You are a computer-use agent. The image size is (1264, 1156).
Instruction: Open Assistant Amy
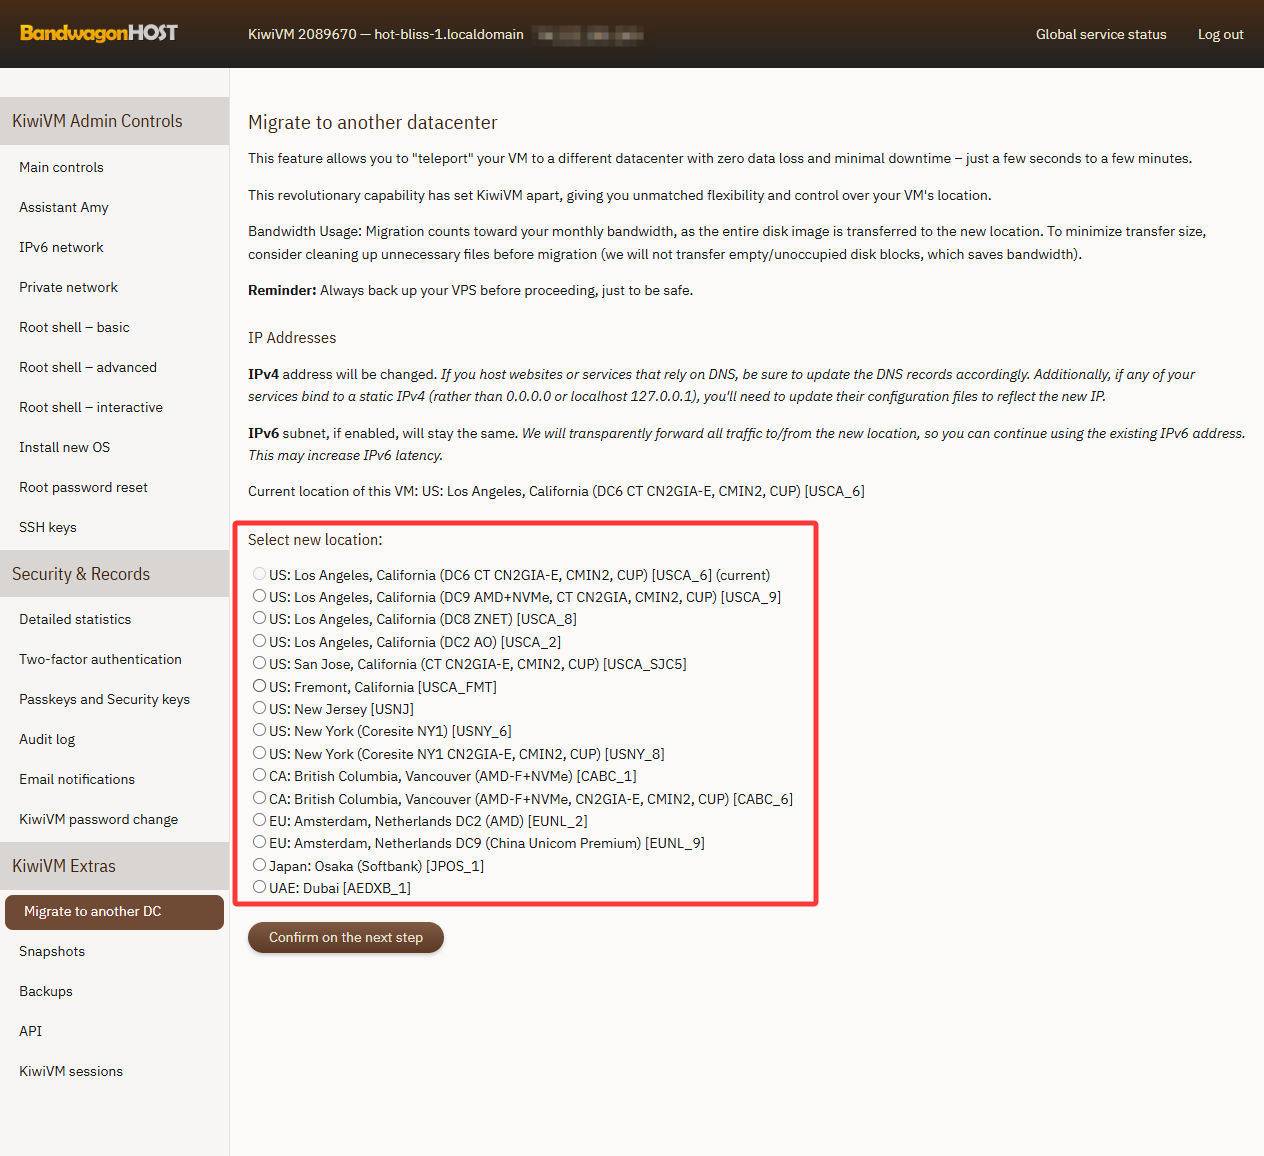pos(64,207)
